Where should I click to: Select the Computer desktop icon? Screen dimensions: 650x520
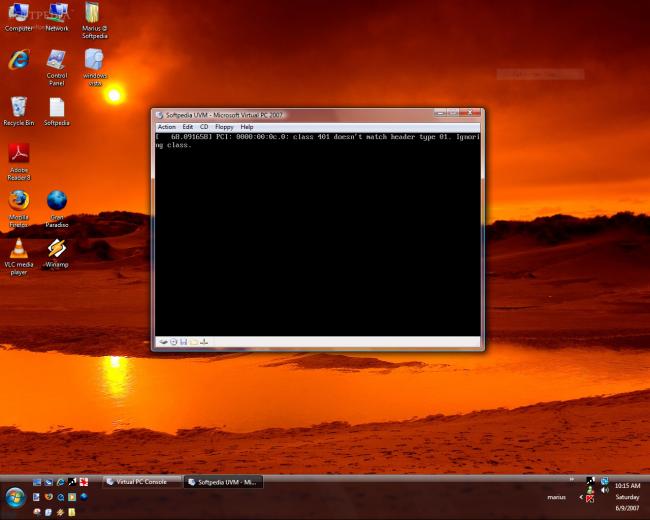click(19, 17)
